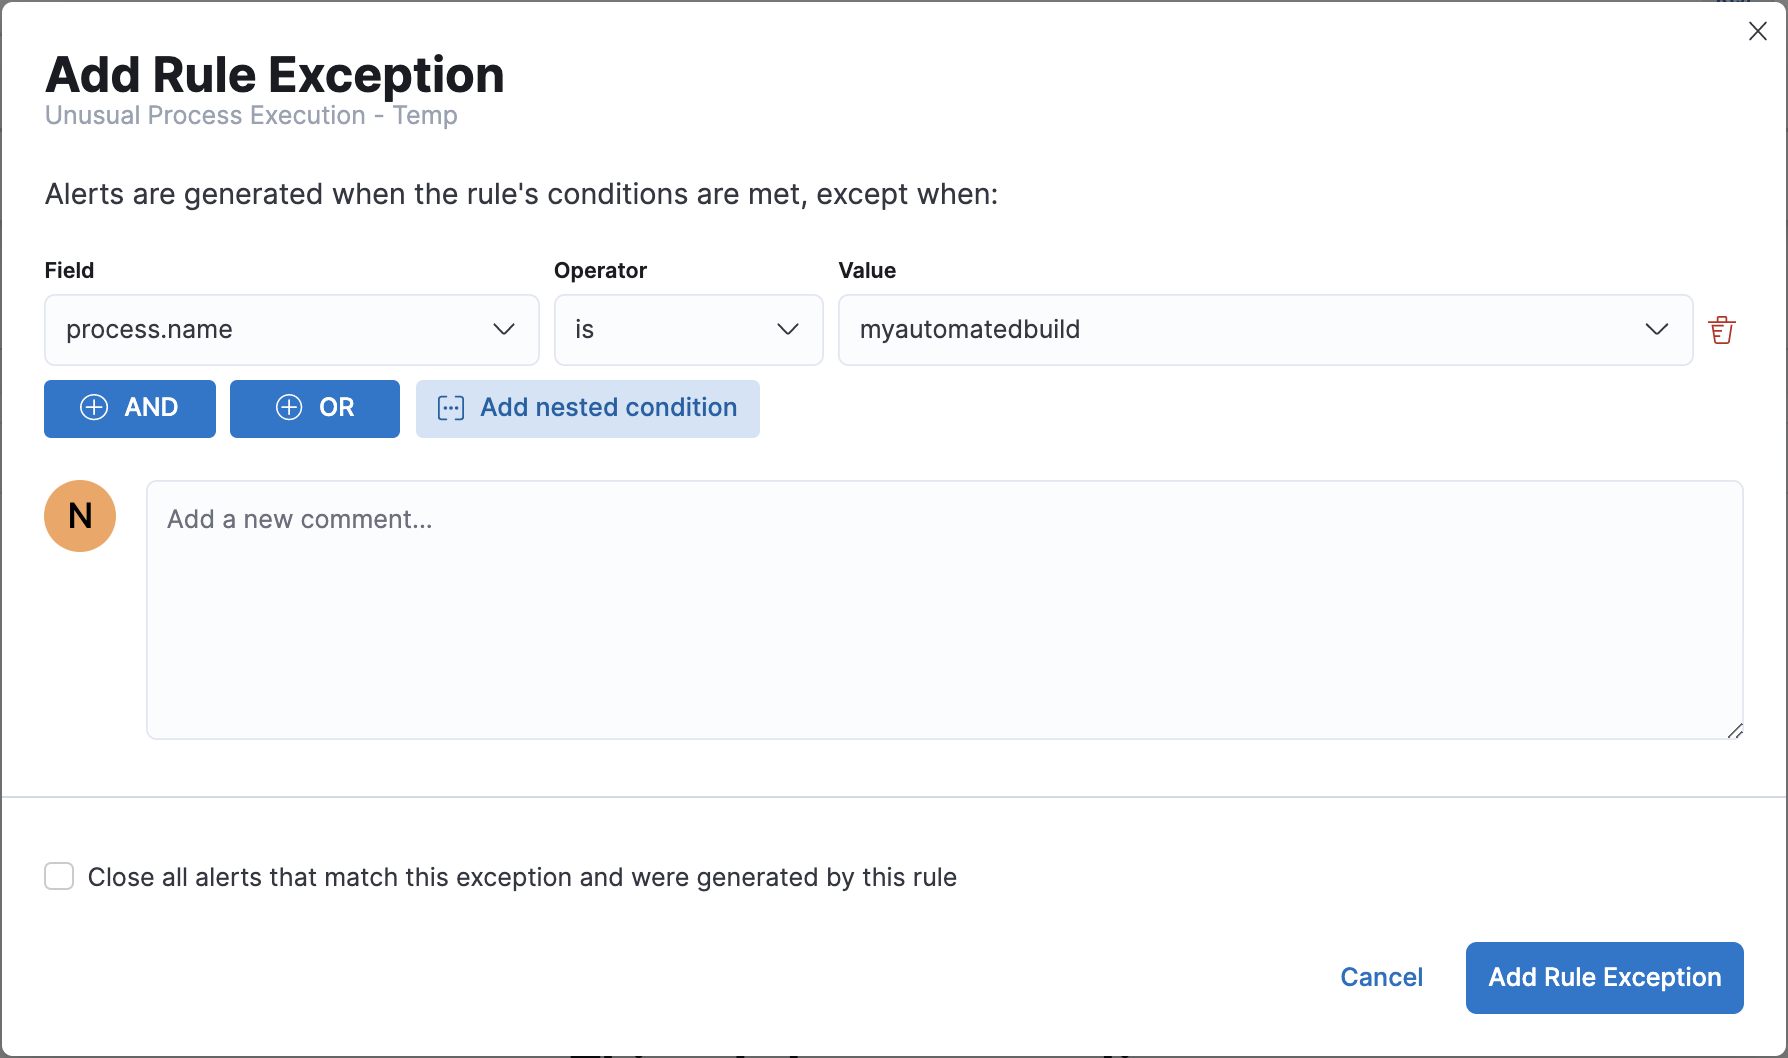Click Add nested condition

pyautogui.click(x=587, y=408)
